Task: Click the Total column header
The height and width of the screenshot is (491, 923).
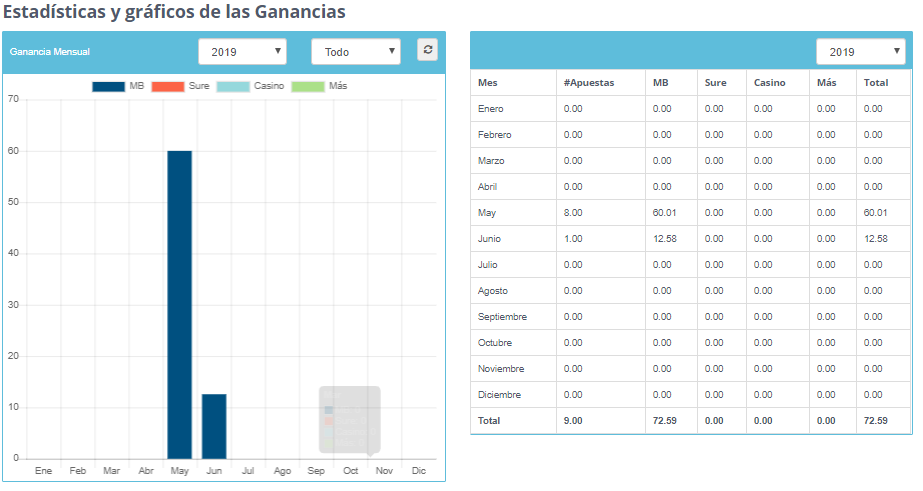Action: coord(876,83)
